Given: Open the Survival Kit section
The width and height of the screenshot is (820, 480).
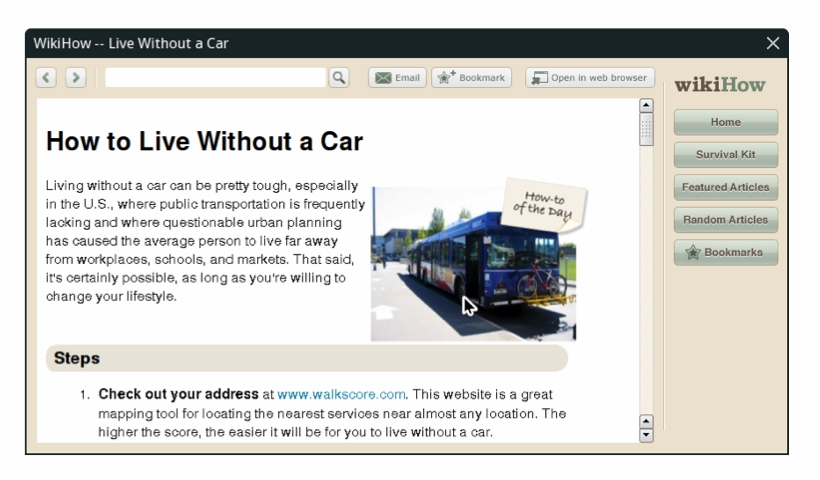Looking at the screenshot, I should point(726,155).
